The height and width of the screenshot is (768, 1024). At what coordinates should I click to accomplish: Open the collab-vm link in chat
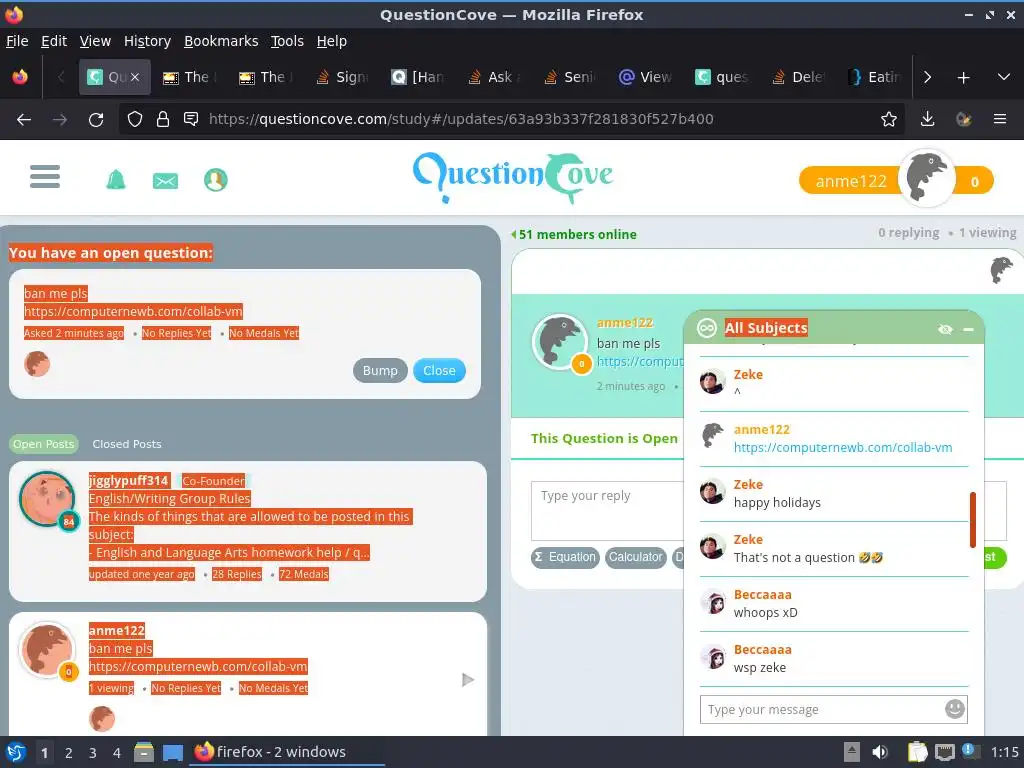pos(842,447)
